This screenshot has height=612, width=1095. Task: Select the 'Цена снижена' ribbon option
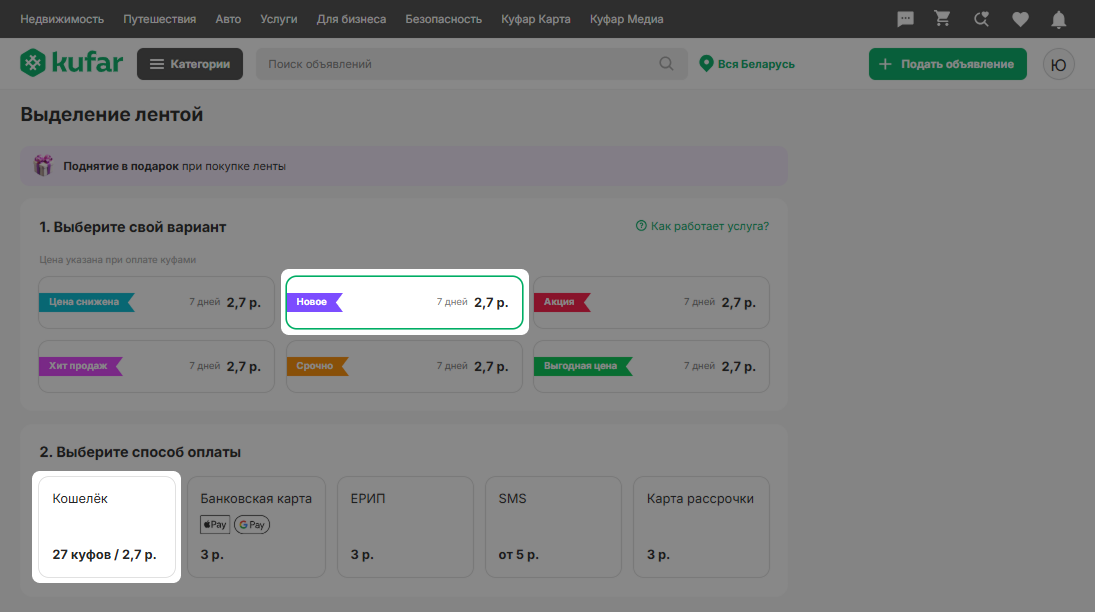156,303
